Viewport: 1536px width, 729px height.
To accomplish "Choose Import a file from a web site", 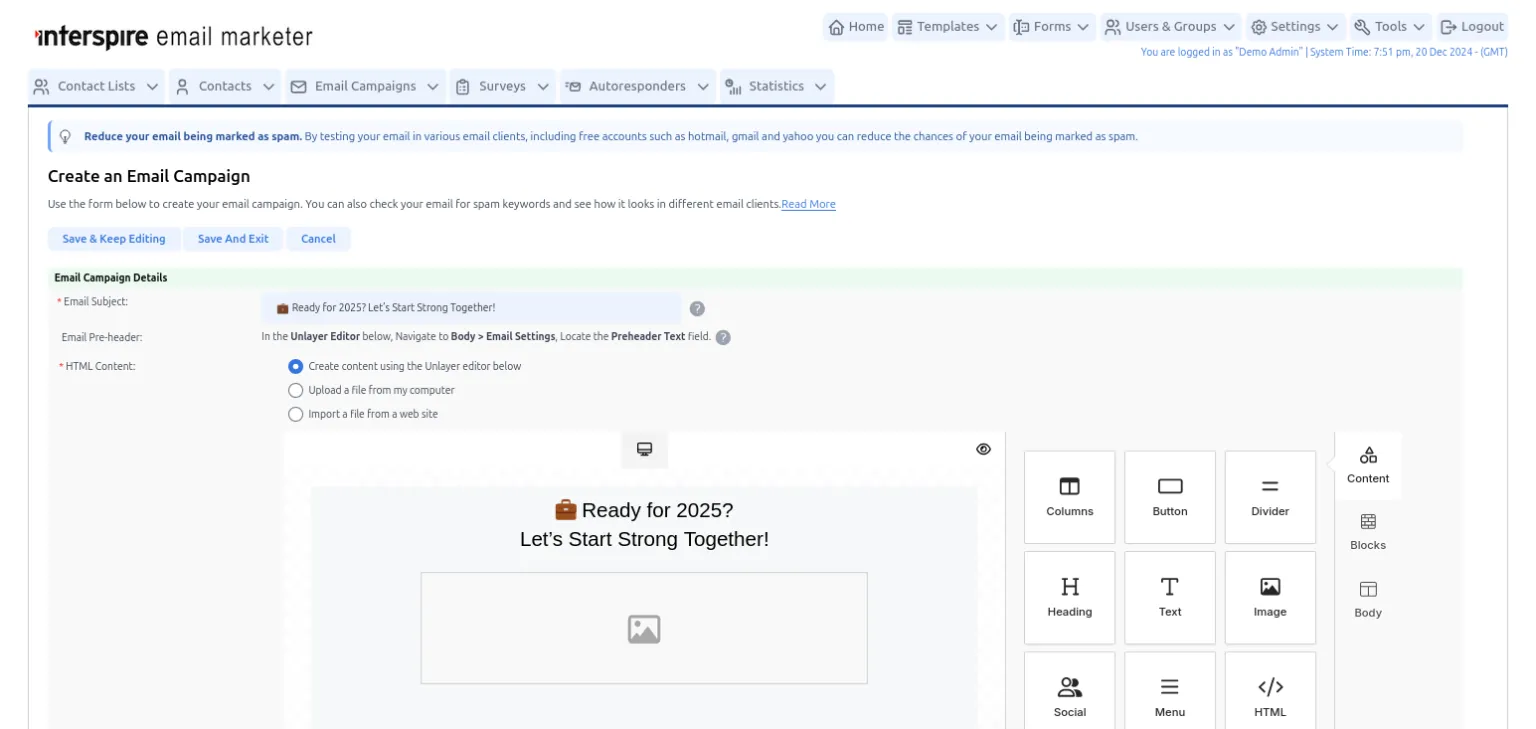I will coord(295,413).
